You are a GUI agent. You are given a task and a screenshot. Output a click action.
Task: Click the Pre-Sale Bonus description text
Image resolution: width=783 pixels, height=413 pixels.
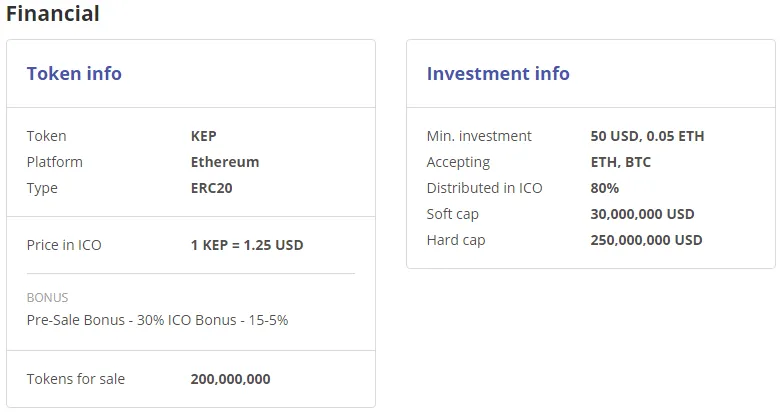point(157,320)
